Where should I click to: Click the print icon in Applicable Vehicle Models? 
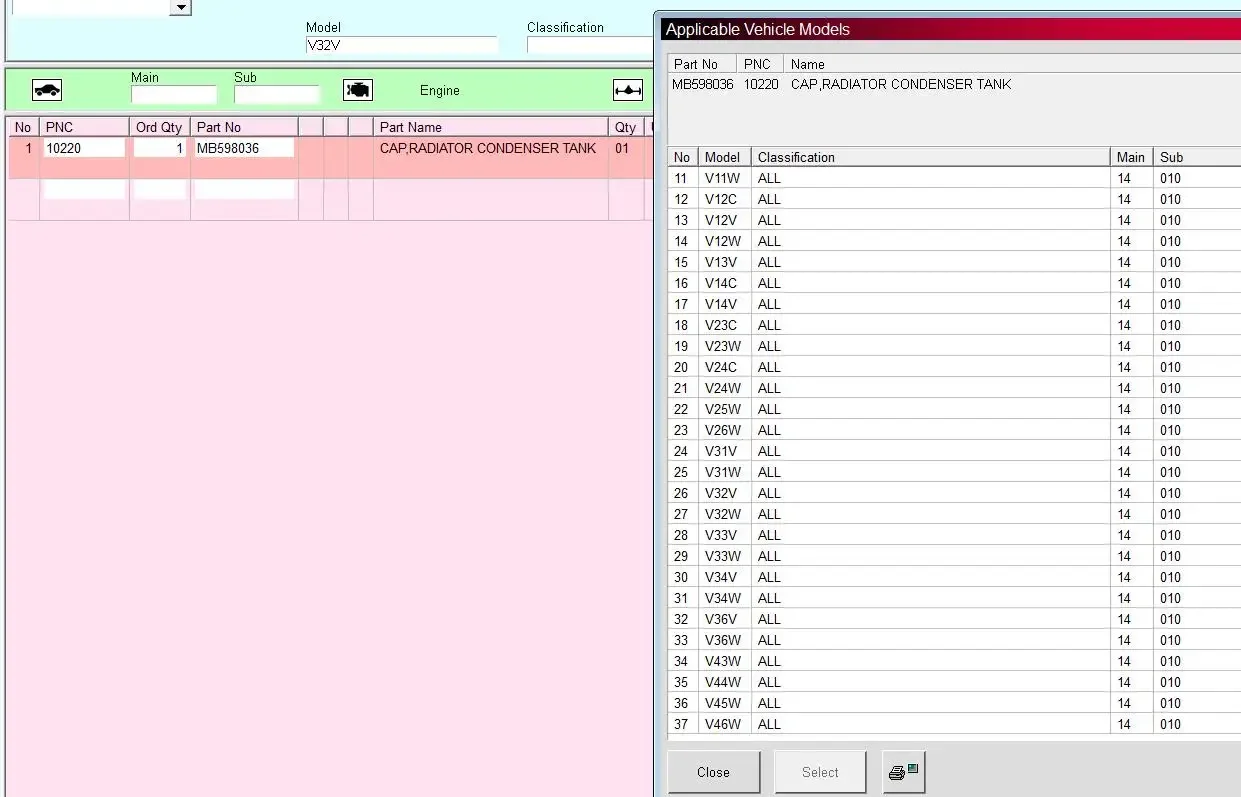point(904,772)
